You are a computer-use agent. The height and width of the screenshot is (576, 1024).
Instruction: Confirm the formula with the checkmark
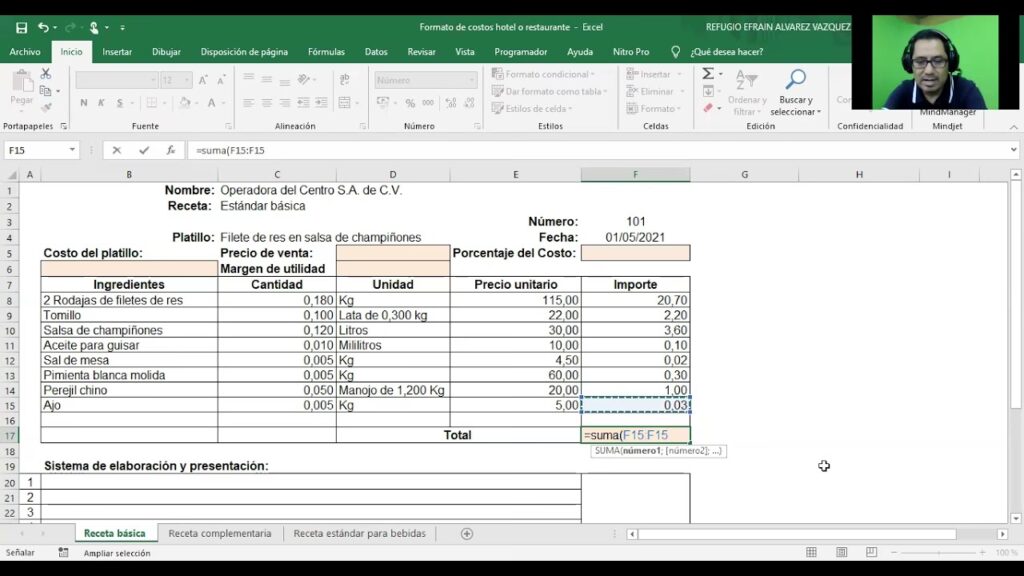tap(144, 150)
